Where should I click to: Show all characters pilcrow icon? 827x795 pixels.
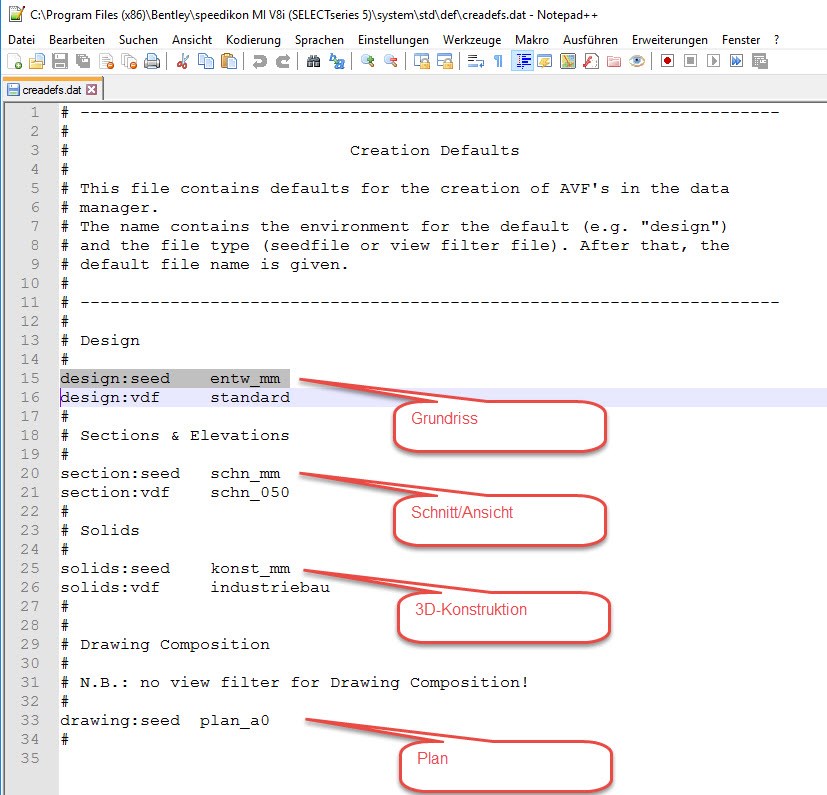pos(498,62)
